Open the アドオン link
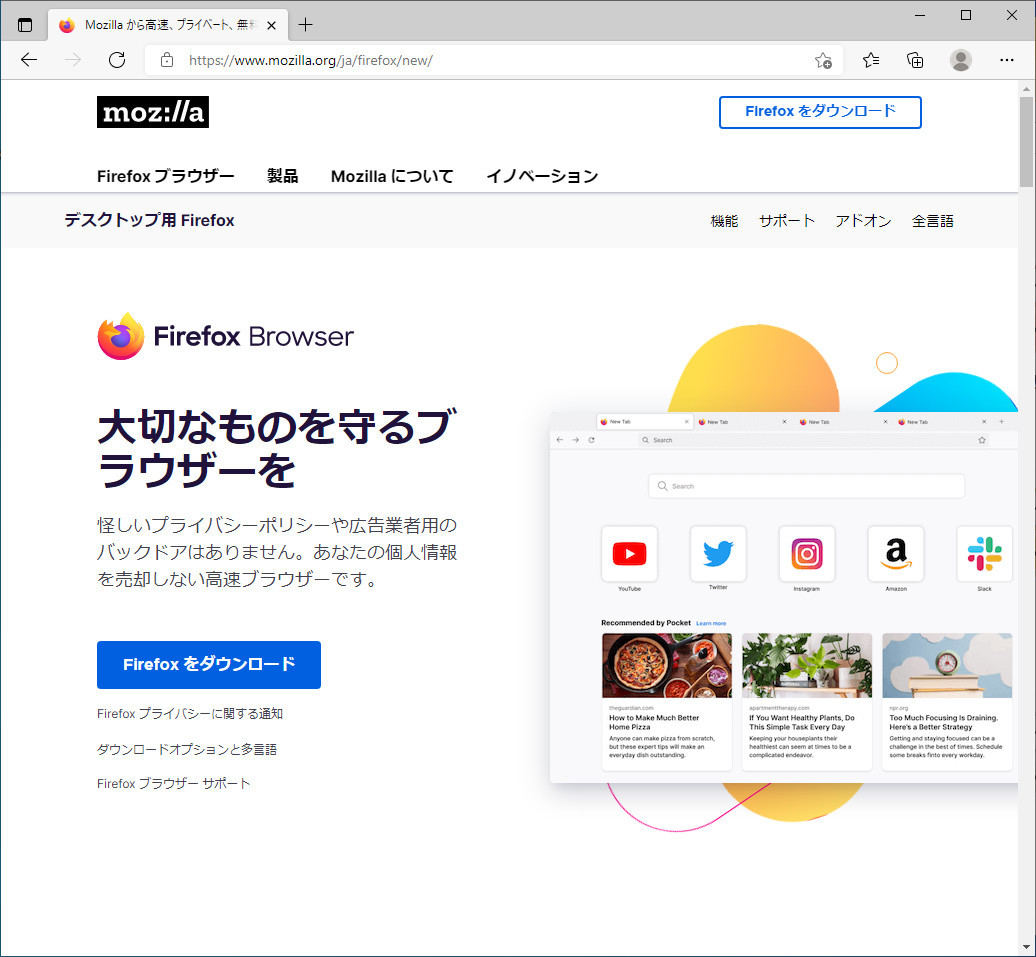Image resolution: width=1036 pixels, height=957 pixels. pyautogui.click(x=864, y=221)
